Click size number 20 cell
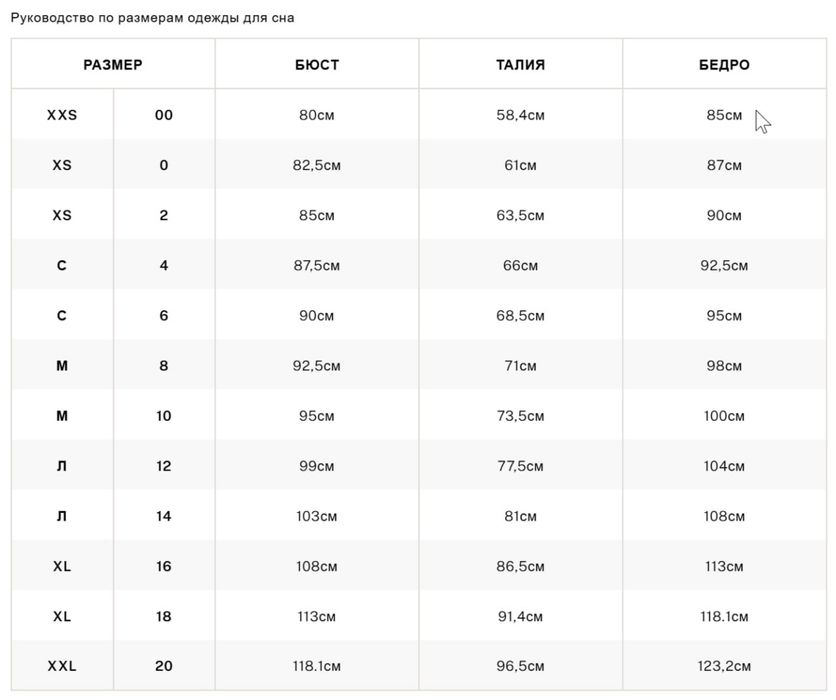 click(x=164, y=666)
